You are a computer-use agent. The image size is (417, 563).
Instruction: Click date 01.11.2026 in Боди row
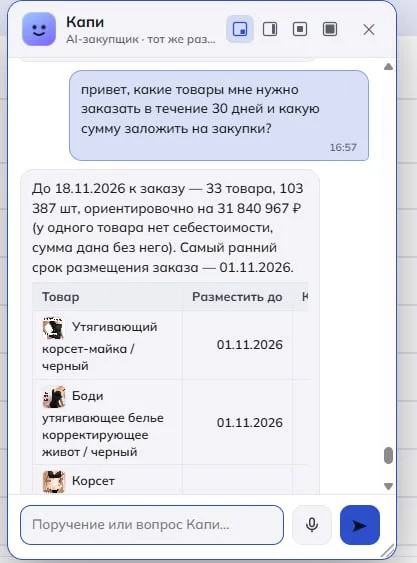coord(250,423)
